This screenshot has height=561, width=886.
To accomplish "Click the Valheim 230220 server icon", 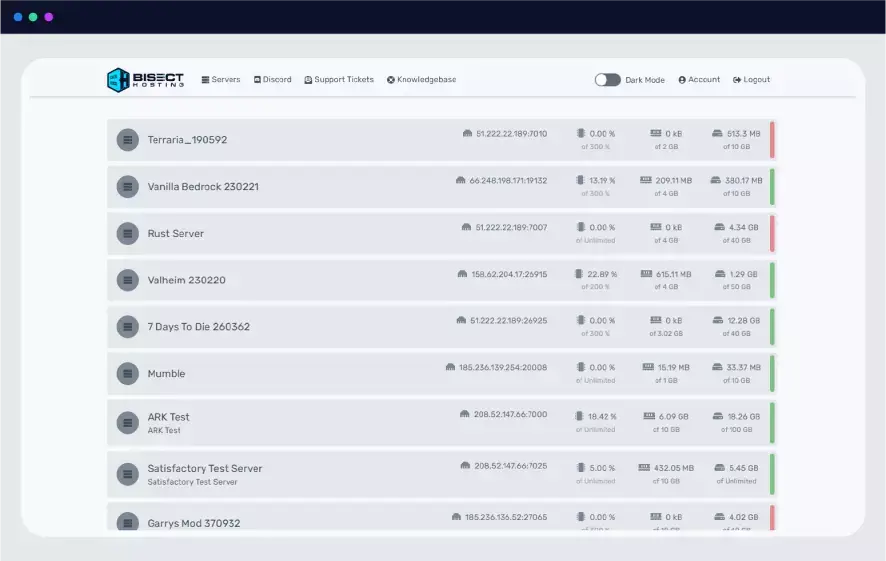I will coord(128,280).
